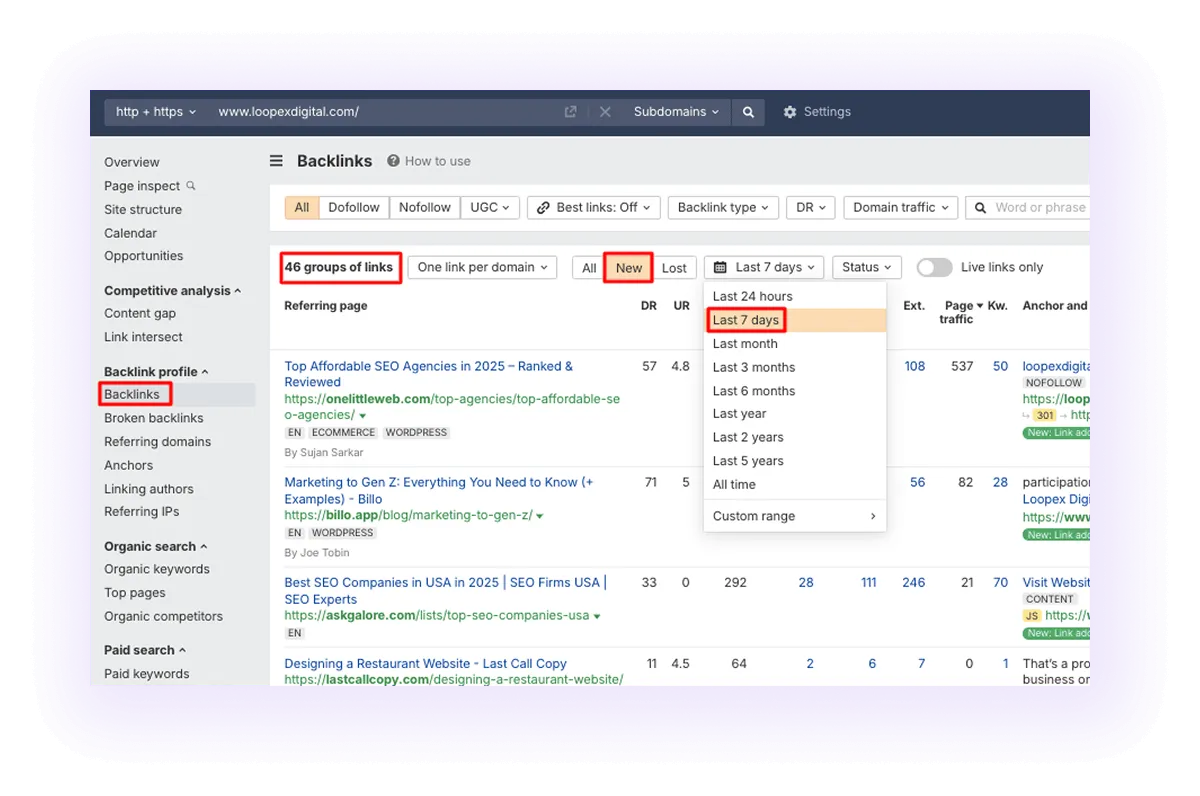Open the Subdomains dropdown
This screenshot has height=796, width=1200.
(x=676, y=112)
